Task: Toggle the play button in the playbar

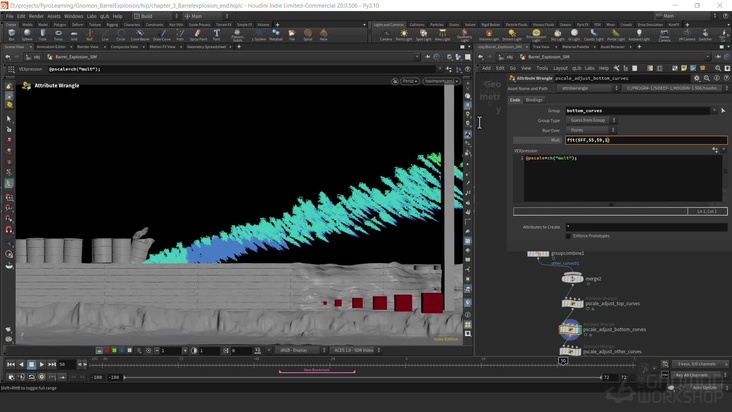Action: click(x=42, y=364)
